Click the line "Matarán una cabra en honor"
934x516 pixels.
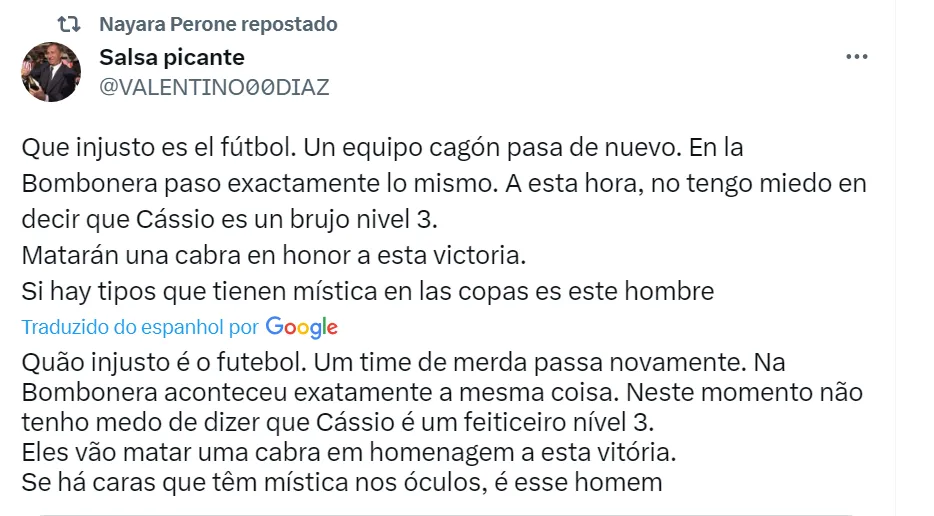(272, 255)
